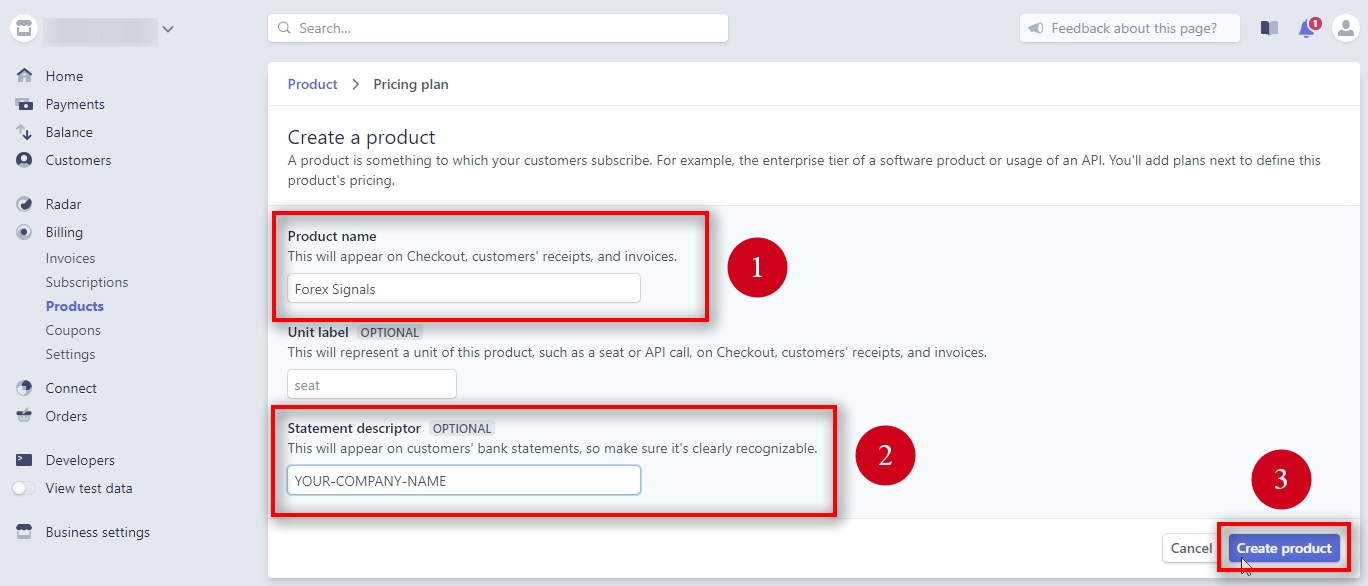Open the notification bell with badge

coord(1306,28)
